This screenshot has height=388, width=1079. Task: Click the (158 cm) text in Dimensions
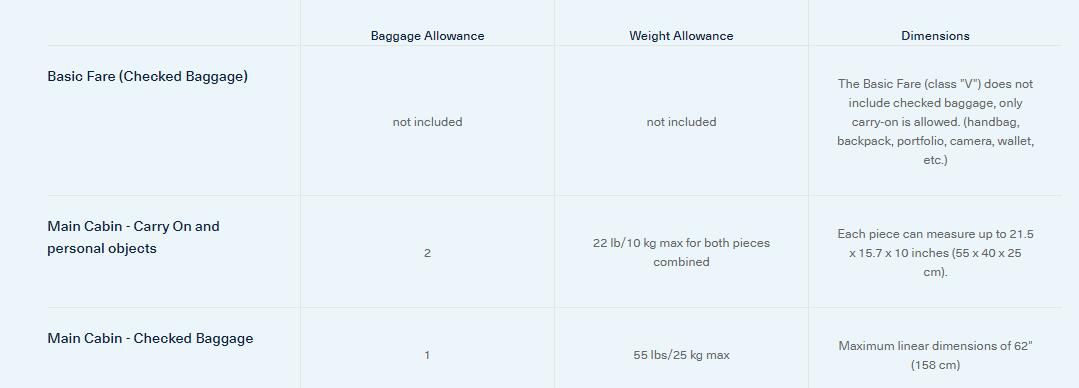coord(935,365)
